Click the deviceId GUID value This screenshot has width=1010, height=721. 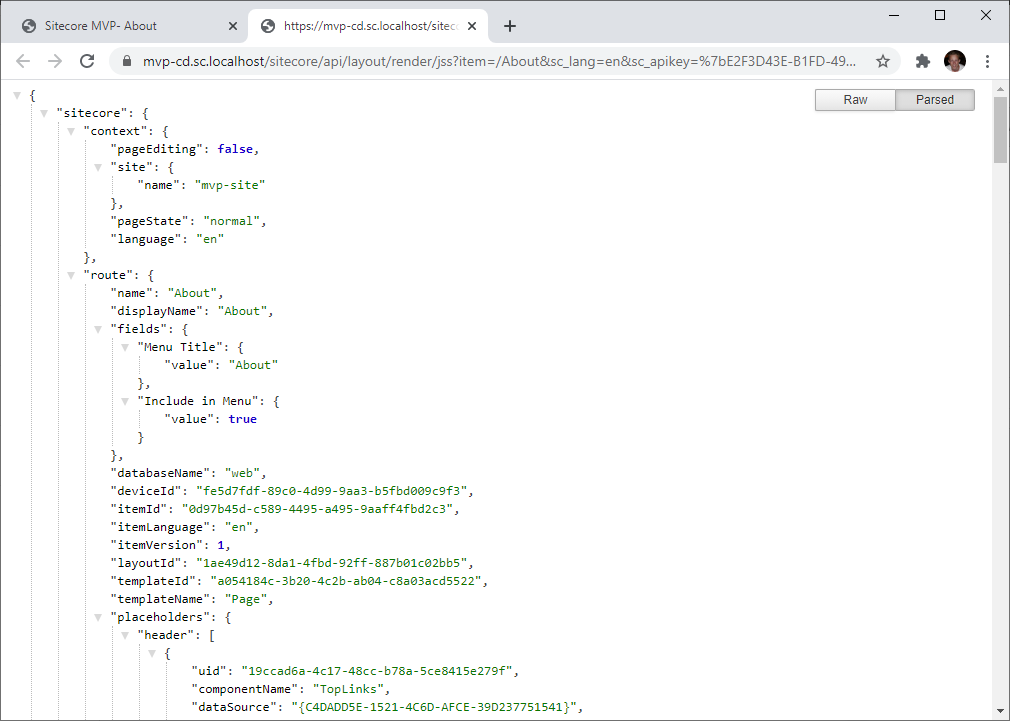pyautogui.click(x=331, y=491)
